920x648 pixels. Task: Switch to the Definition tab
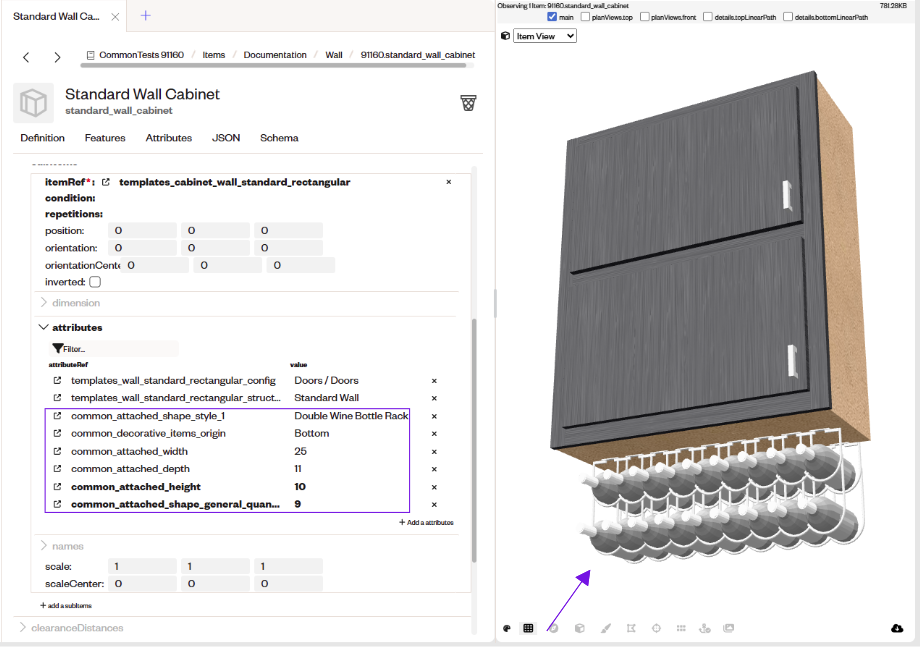coord(42,138)
